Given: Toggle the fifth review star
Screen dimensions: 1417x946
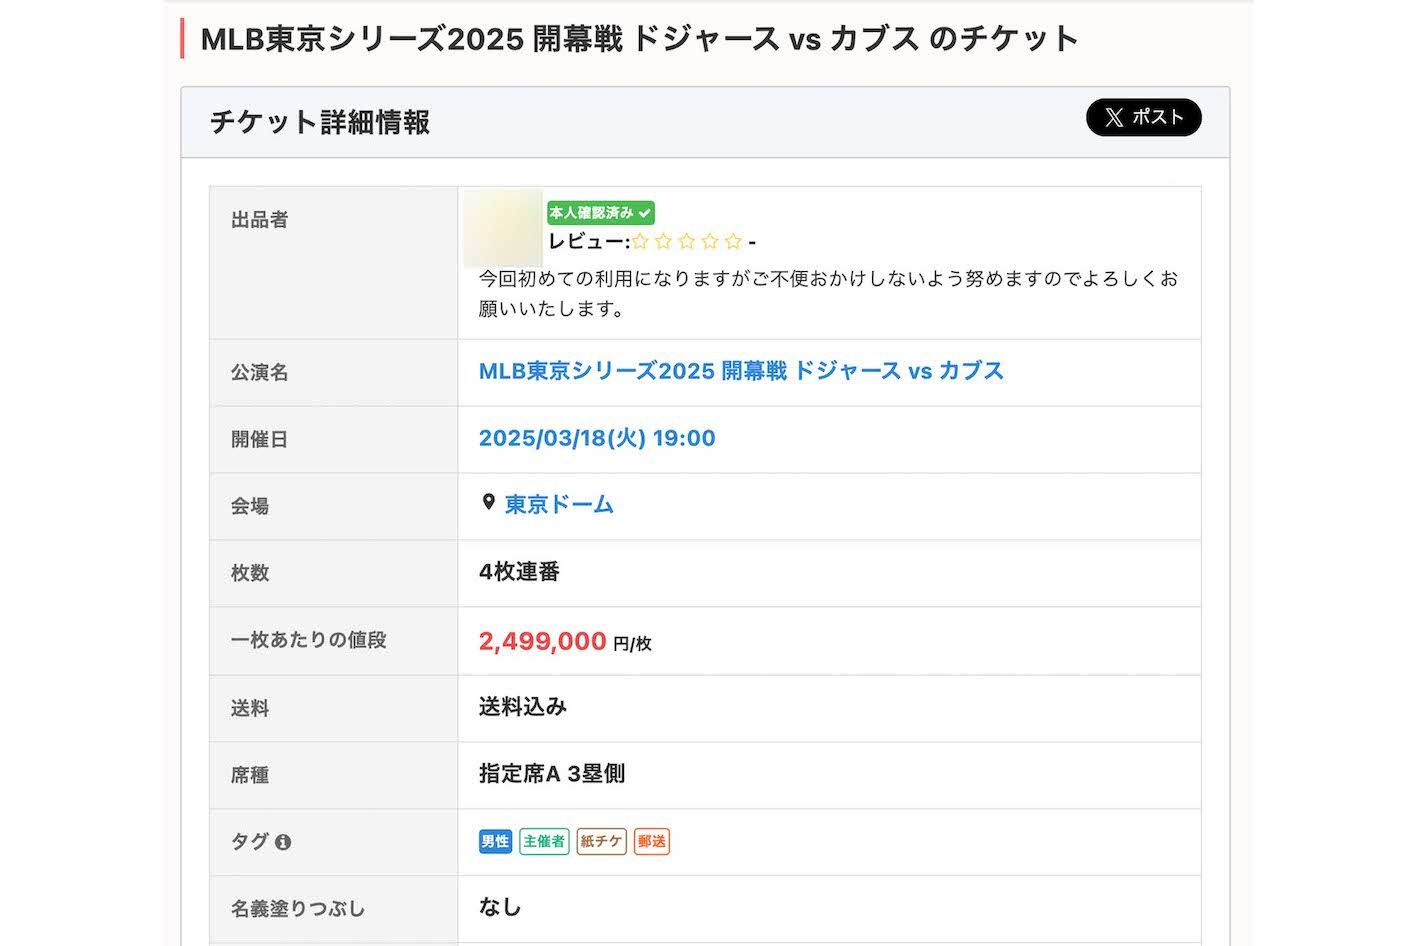Looking at the screenshot, I should tap(732, 241).
